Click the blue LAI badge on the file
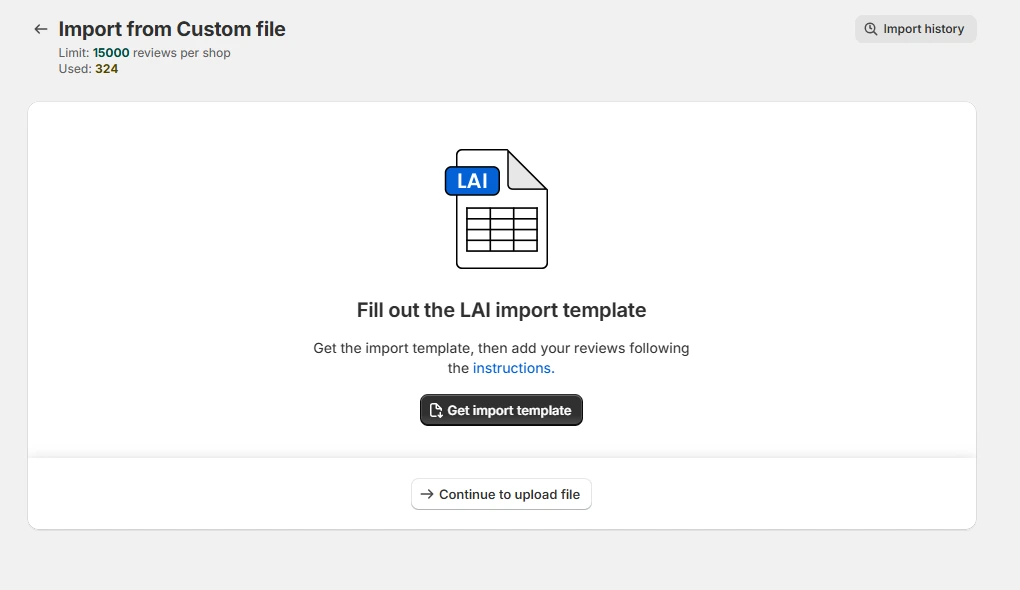Screen dimensions: 1020x590 coord(472,181)
